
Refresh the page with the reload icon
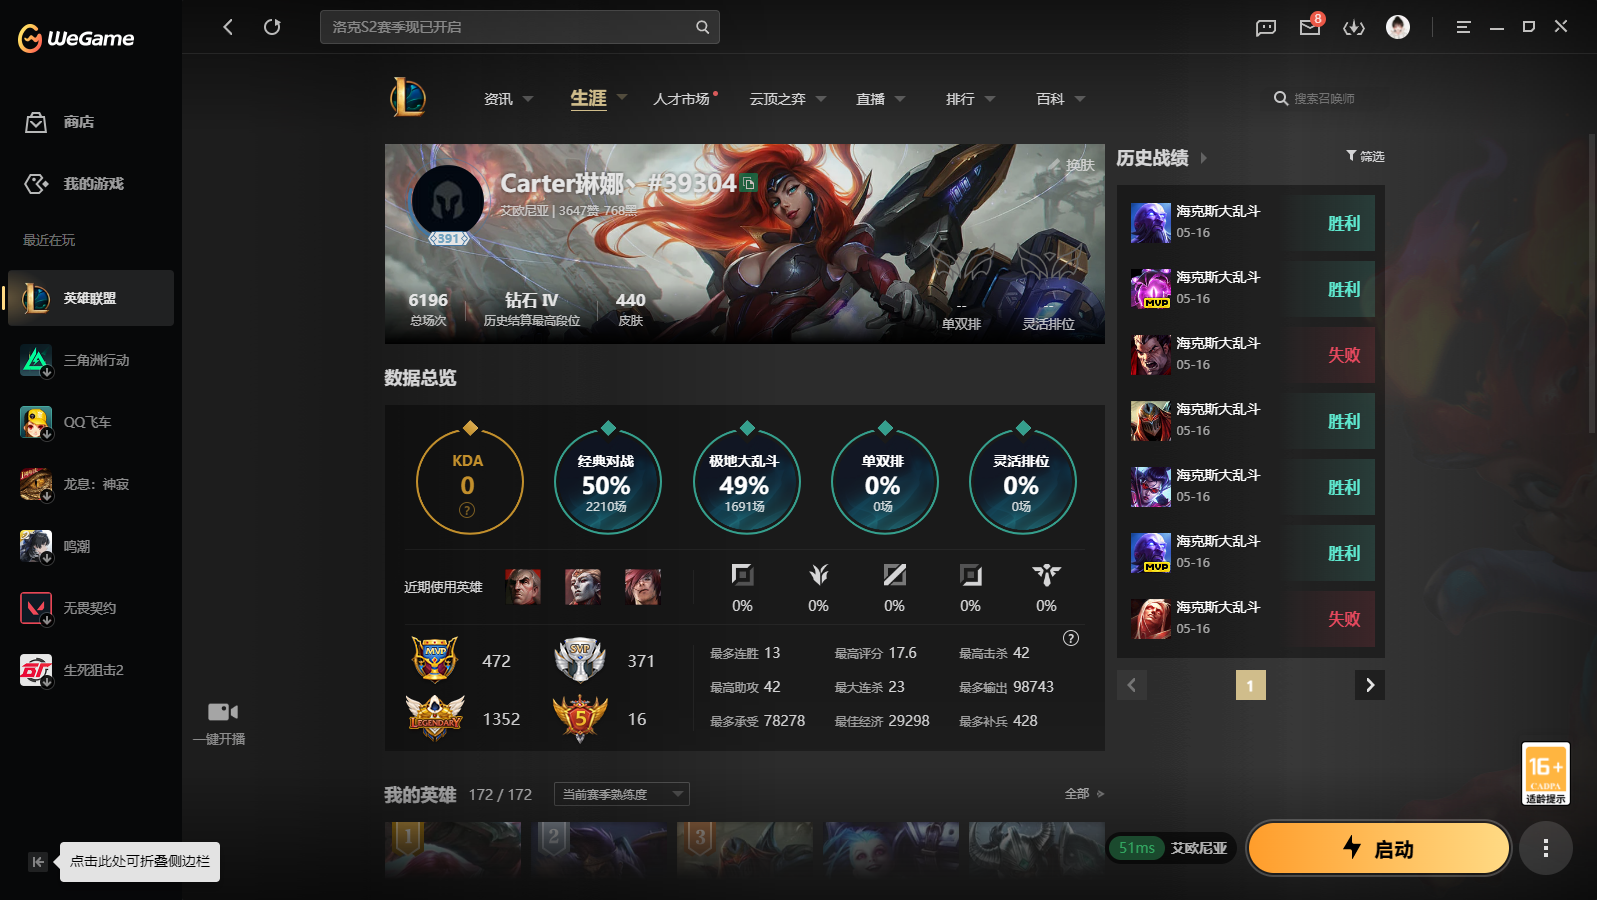click(272, 27)
